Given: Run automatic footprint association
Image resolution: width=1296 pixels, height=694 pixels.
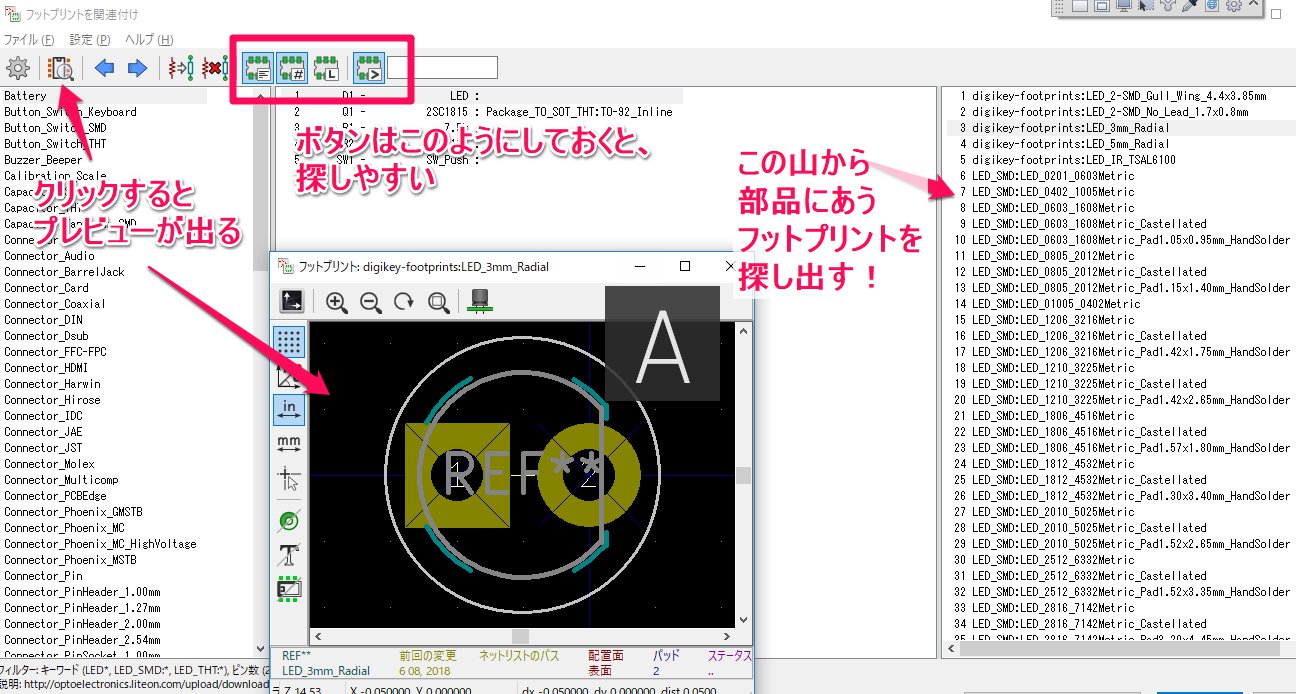Looking at the screenshot, I should (x=180, y=69).
